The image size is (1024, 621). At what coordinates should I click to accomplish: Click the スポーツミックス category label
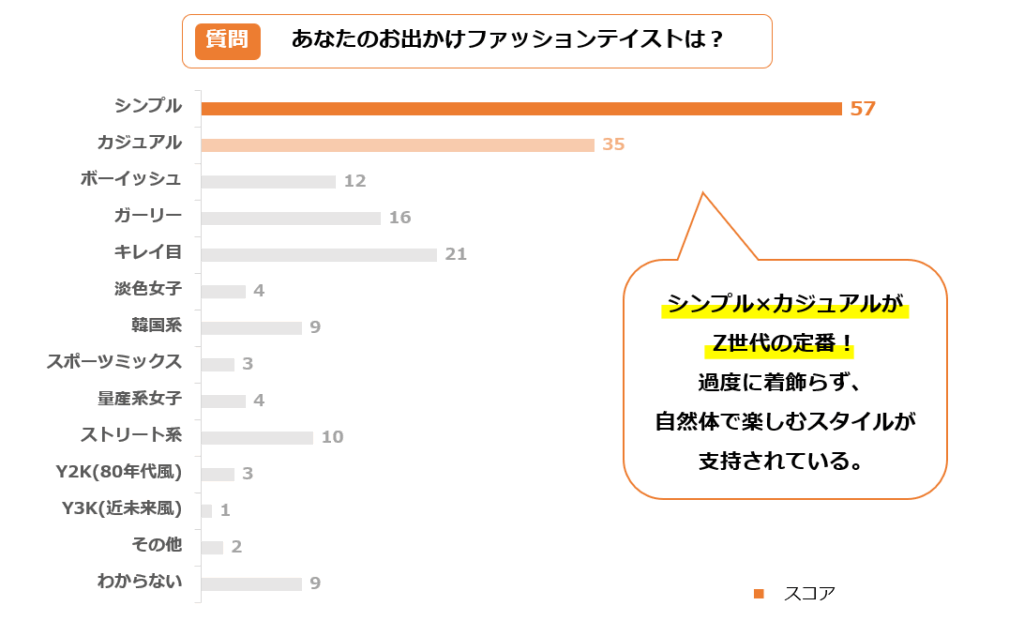114,362
